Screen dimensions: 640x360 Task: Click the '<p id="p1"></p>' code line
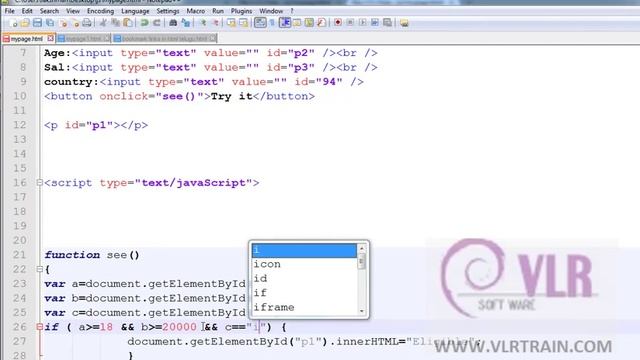[x=96, y=125]
